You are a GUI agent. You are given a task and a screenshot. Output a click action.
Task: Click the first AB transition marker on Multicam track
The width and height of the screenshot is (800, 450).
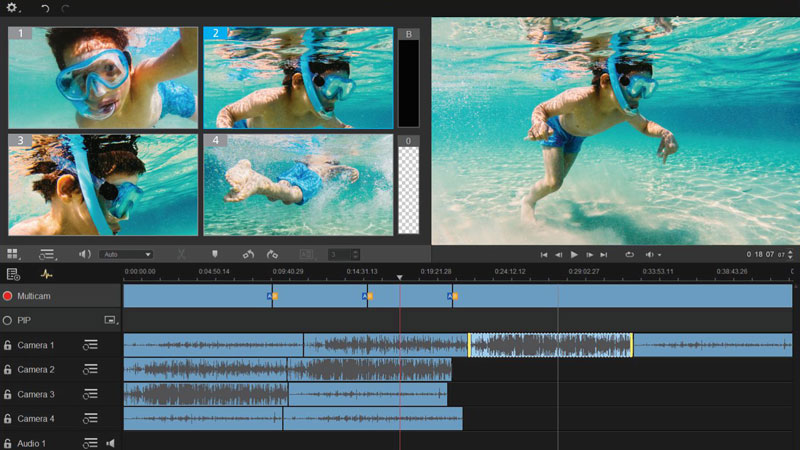point(272,296)
